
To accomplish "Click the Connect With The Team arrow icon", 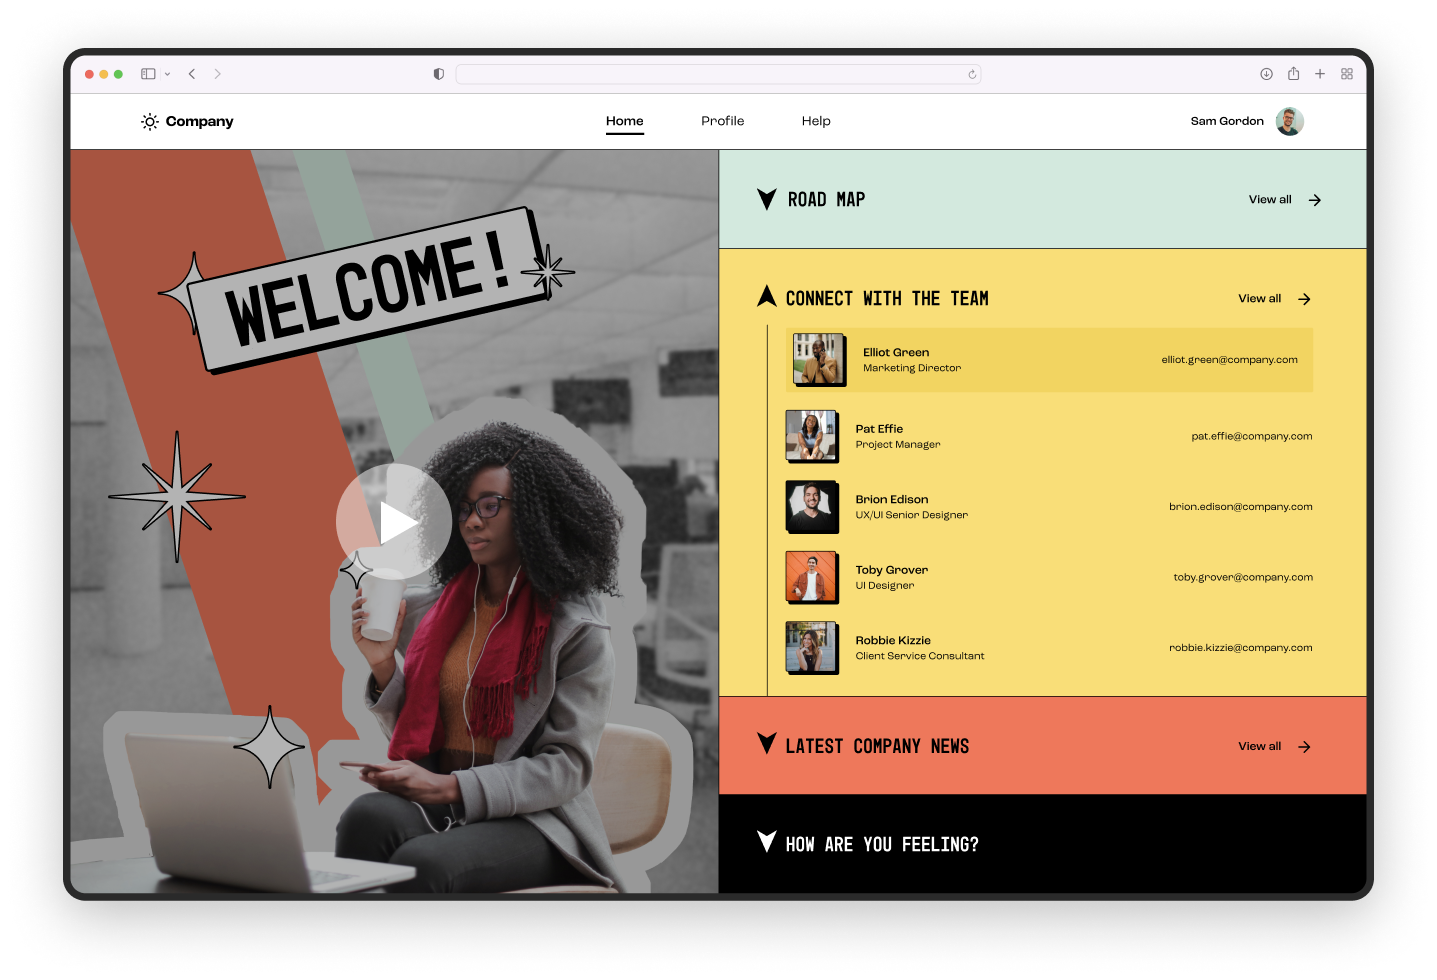I will pyautogui.click(x=1304, y=299).
